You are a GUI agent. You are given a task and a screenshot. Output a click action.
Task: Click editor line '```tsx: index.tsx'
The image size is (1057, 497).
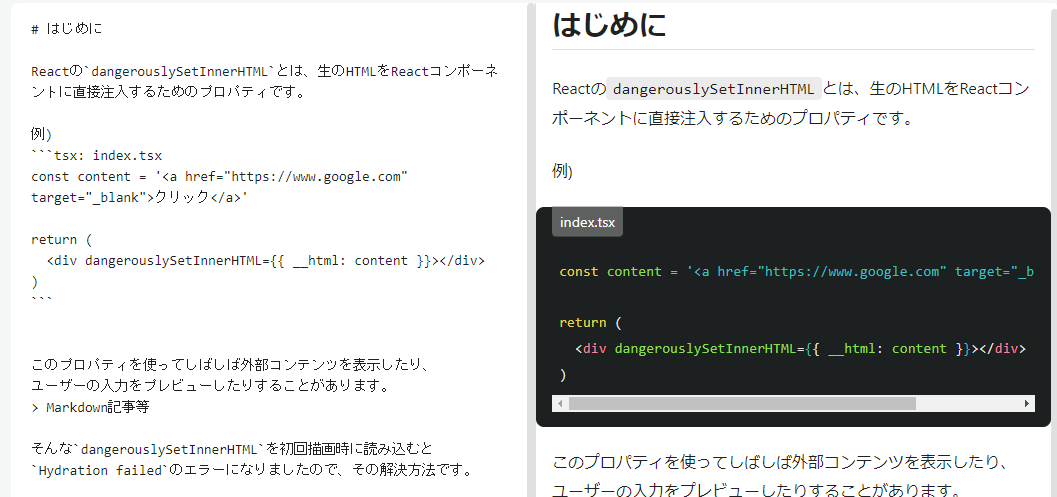click(96, 156)
